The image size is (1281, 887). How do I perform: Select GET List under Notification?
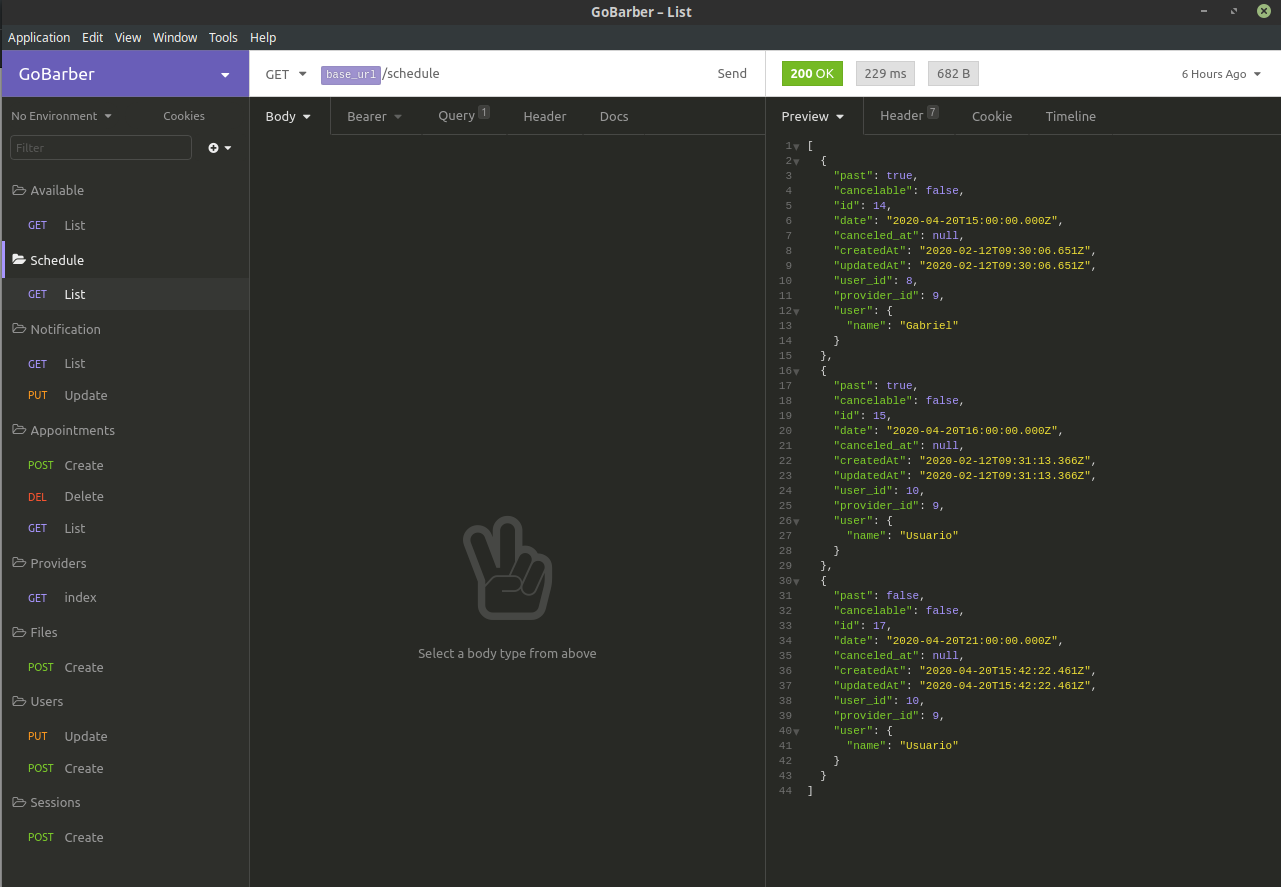point(125,364)
